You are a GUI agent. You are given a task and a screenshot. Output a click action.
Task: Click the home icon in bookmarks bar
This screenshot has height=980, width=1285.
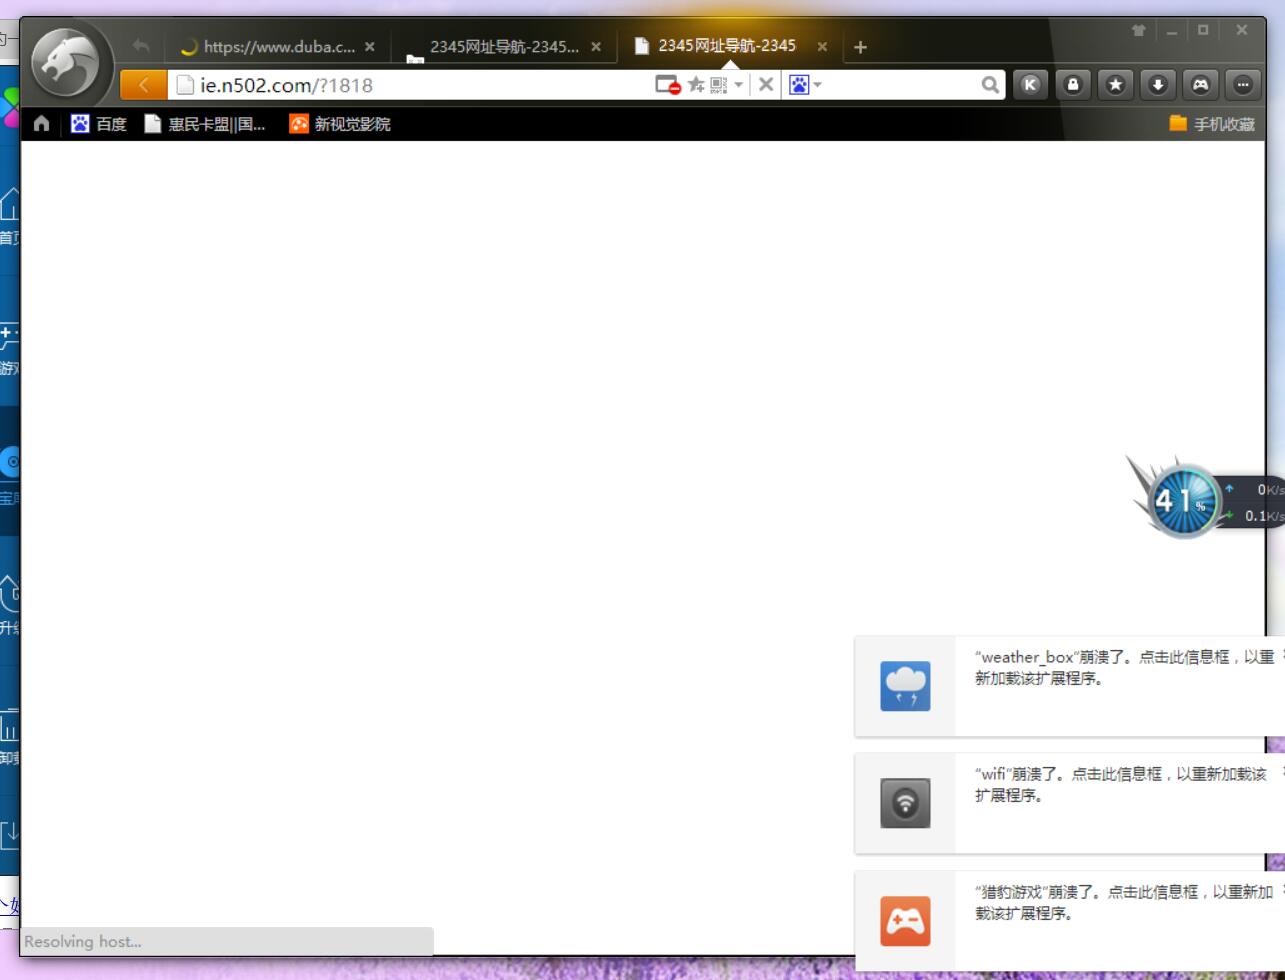41,124
